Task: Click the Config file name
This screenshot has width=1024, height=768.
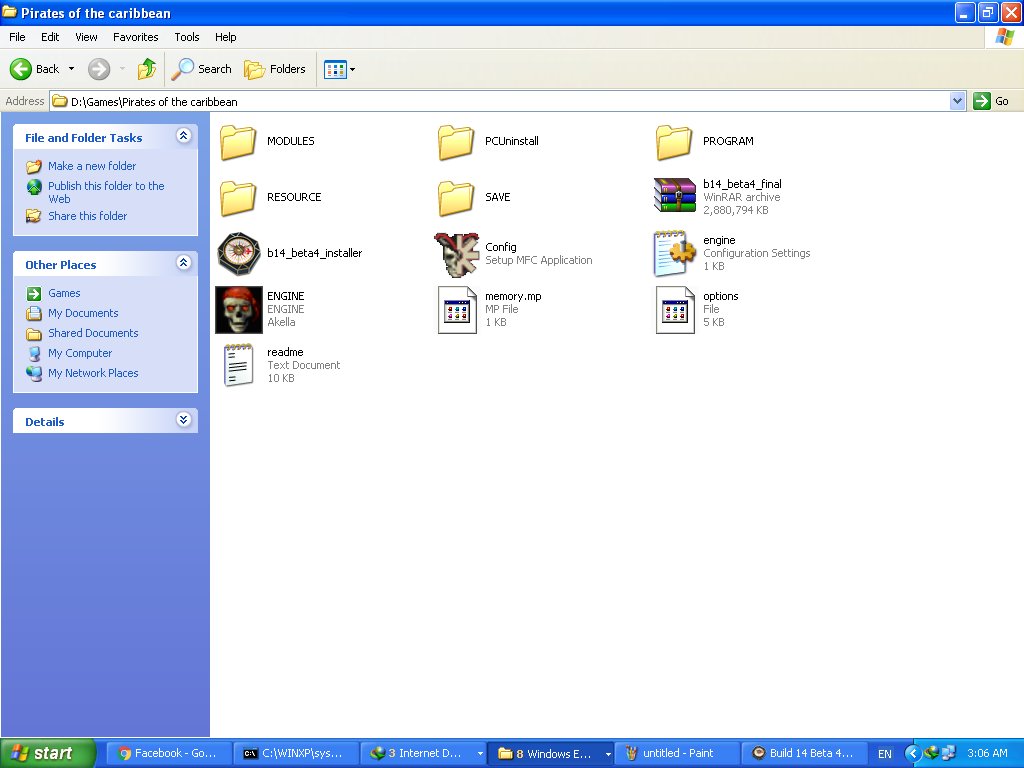Action: click(501, 247)
